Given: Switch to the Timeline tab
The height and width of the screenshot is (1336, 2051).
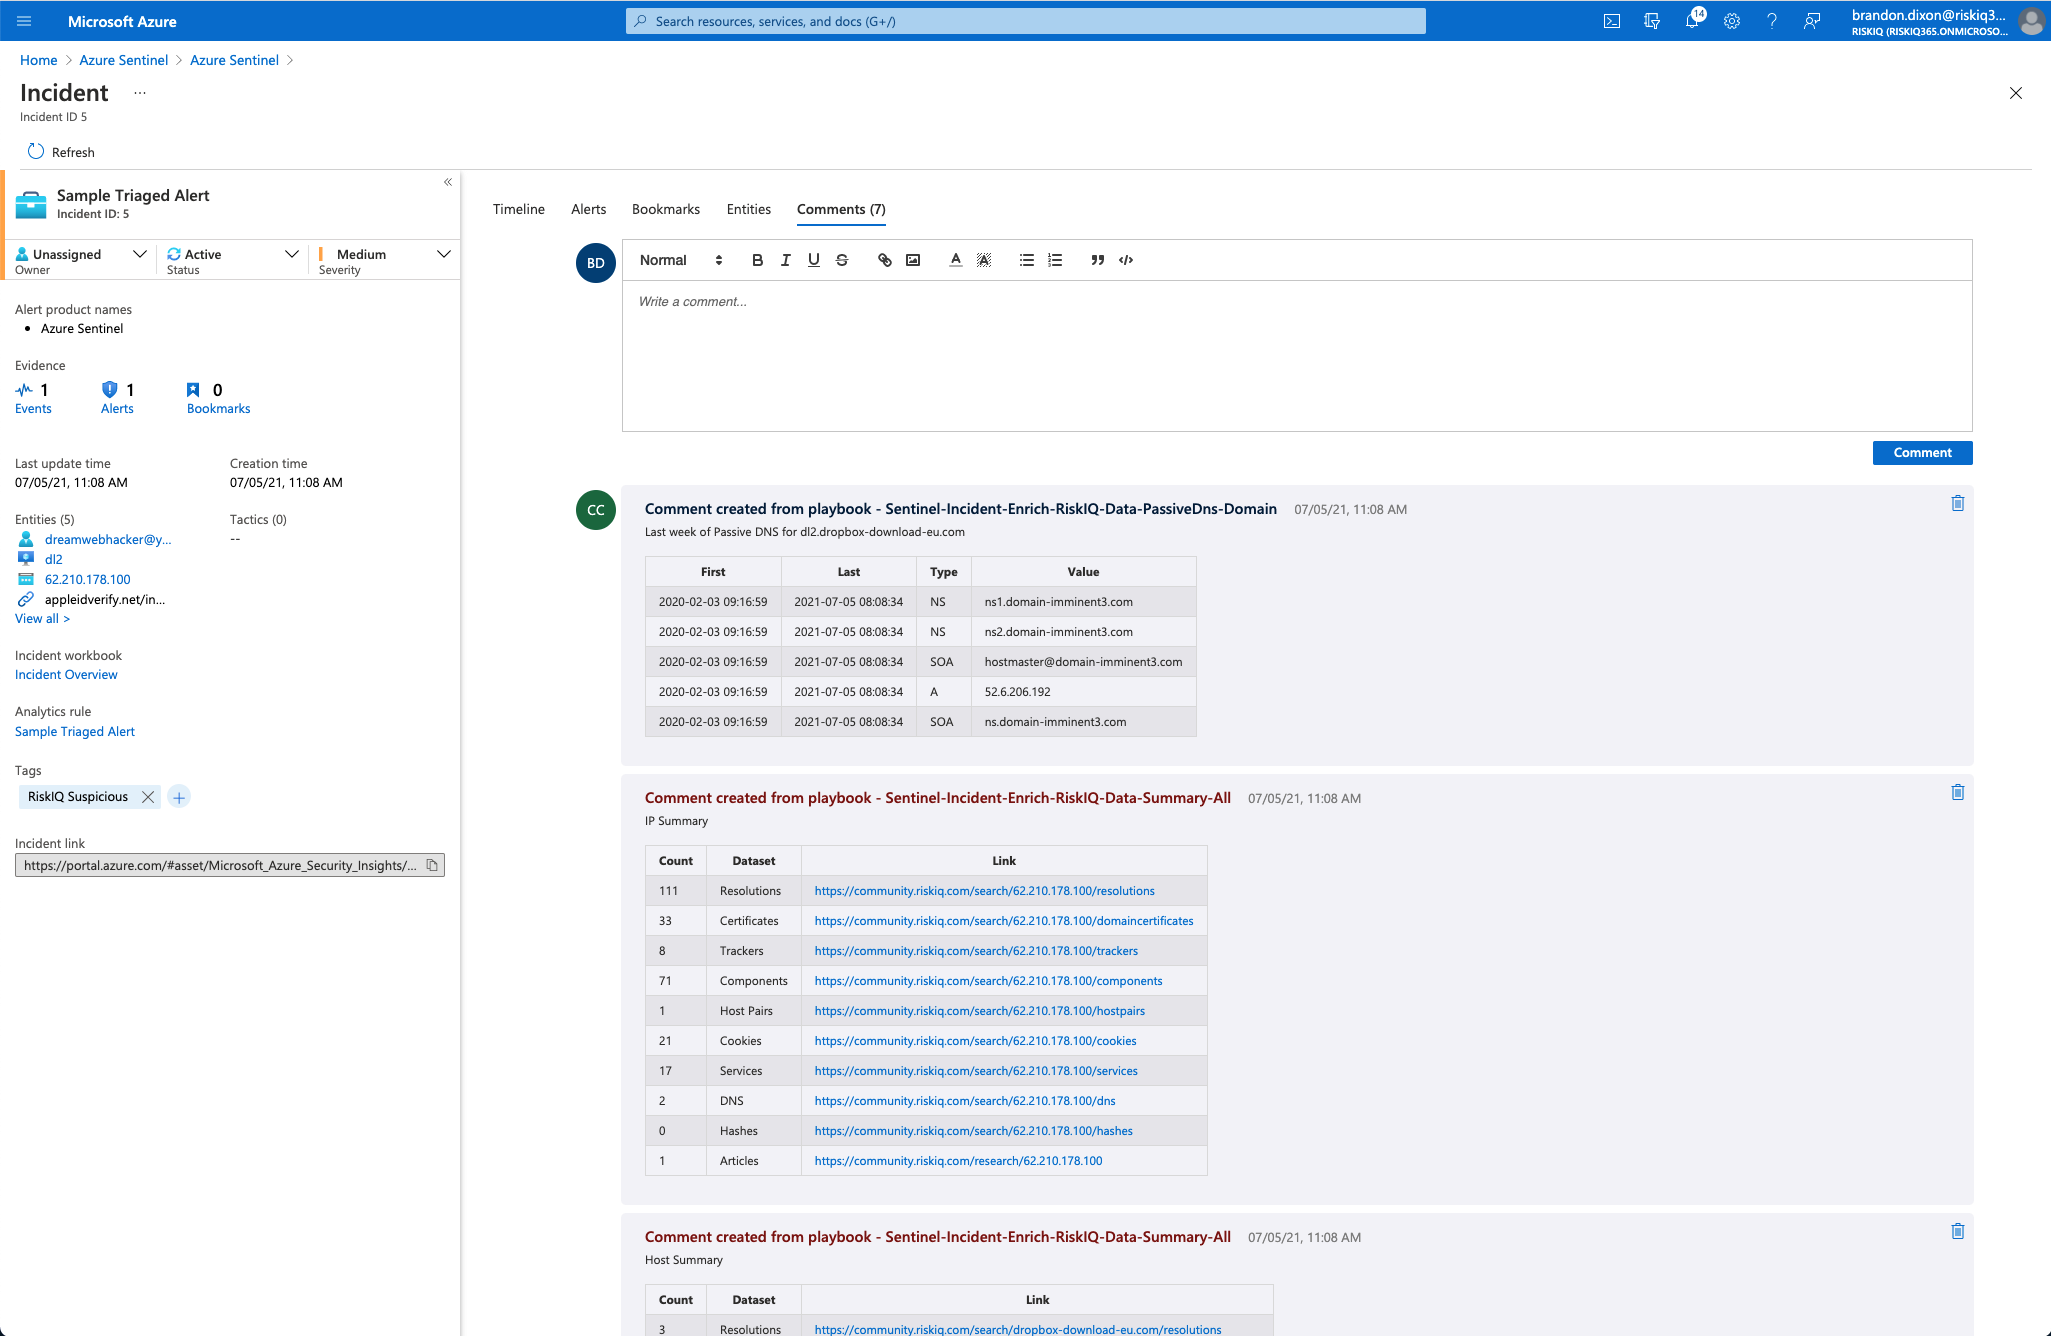Looking at the screenshot, I should 519,209.
